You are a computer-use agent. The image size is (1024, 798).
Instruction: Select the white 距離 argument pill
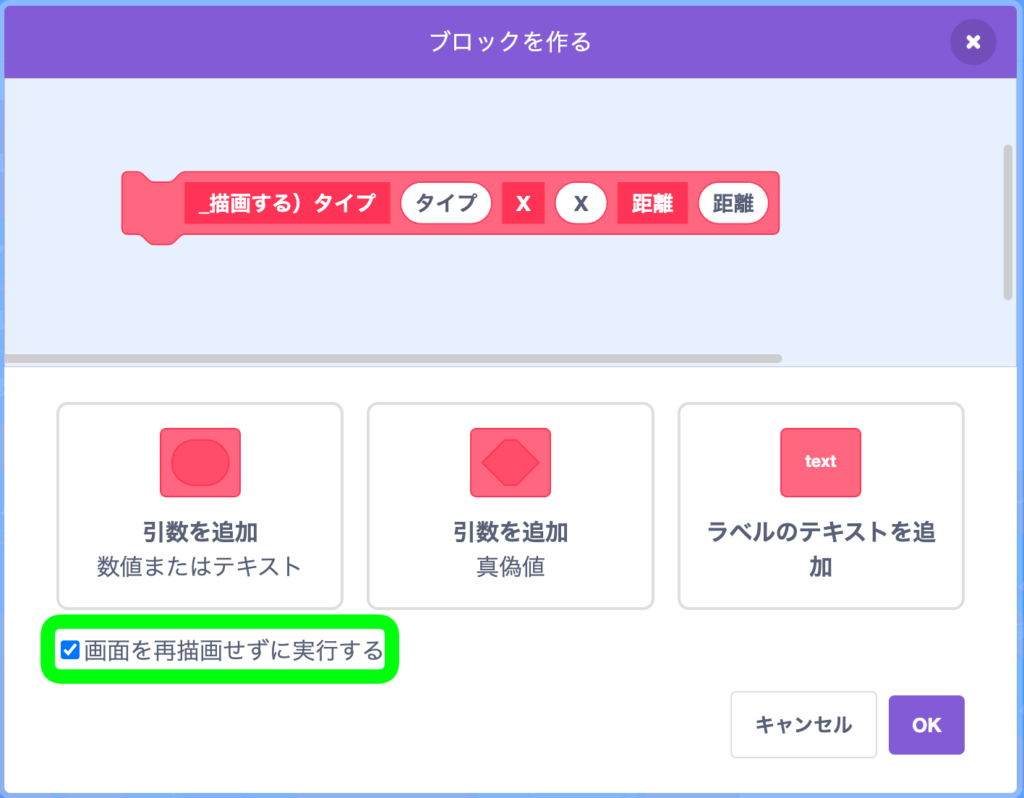(733, 203)
